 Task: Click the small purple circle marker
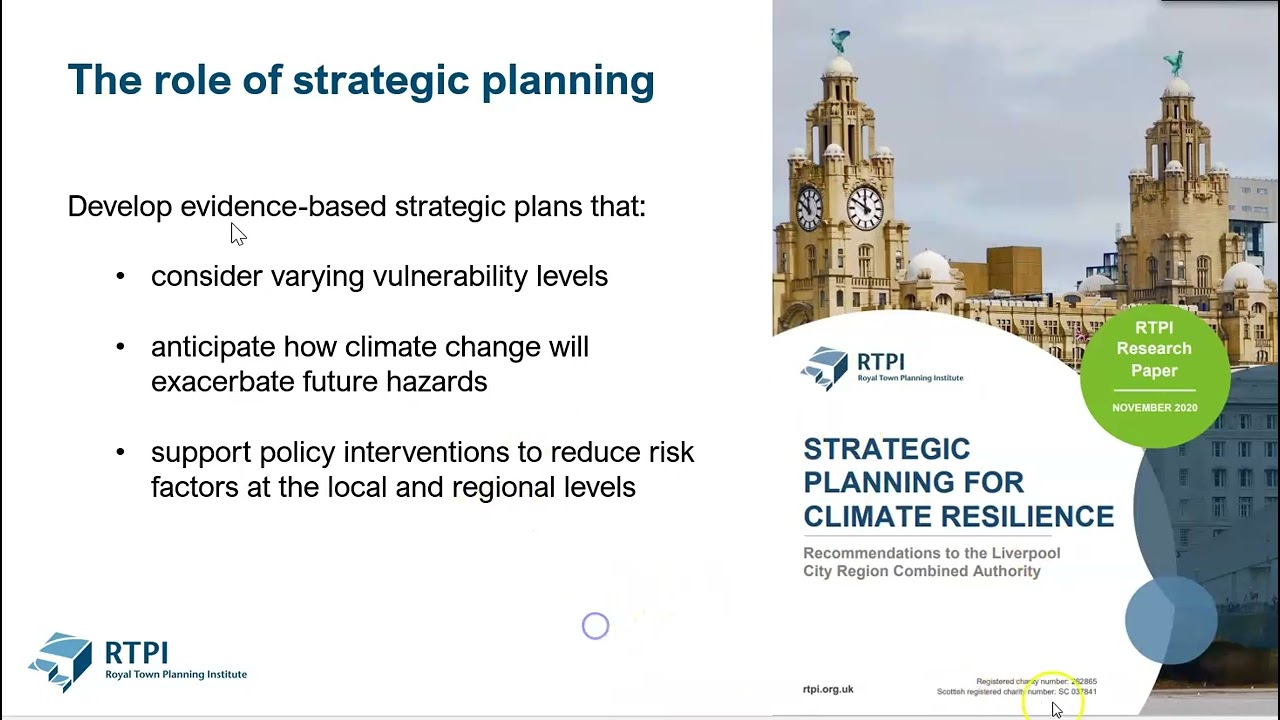(x=595, y=626)
